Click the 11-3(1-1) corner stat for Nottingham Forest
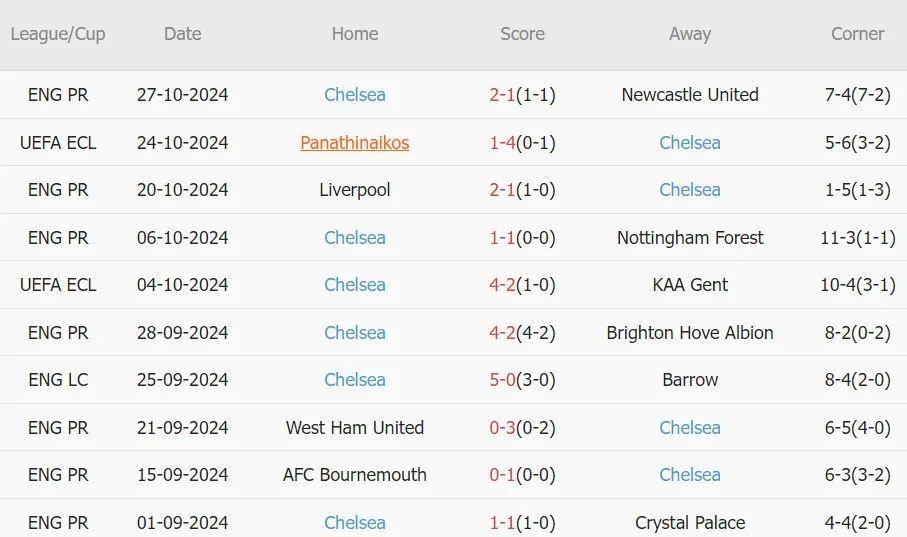Screen dimensions: 907x537 (x=857, y=237)
